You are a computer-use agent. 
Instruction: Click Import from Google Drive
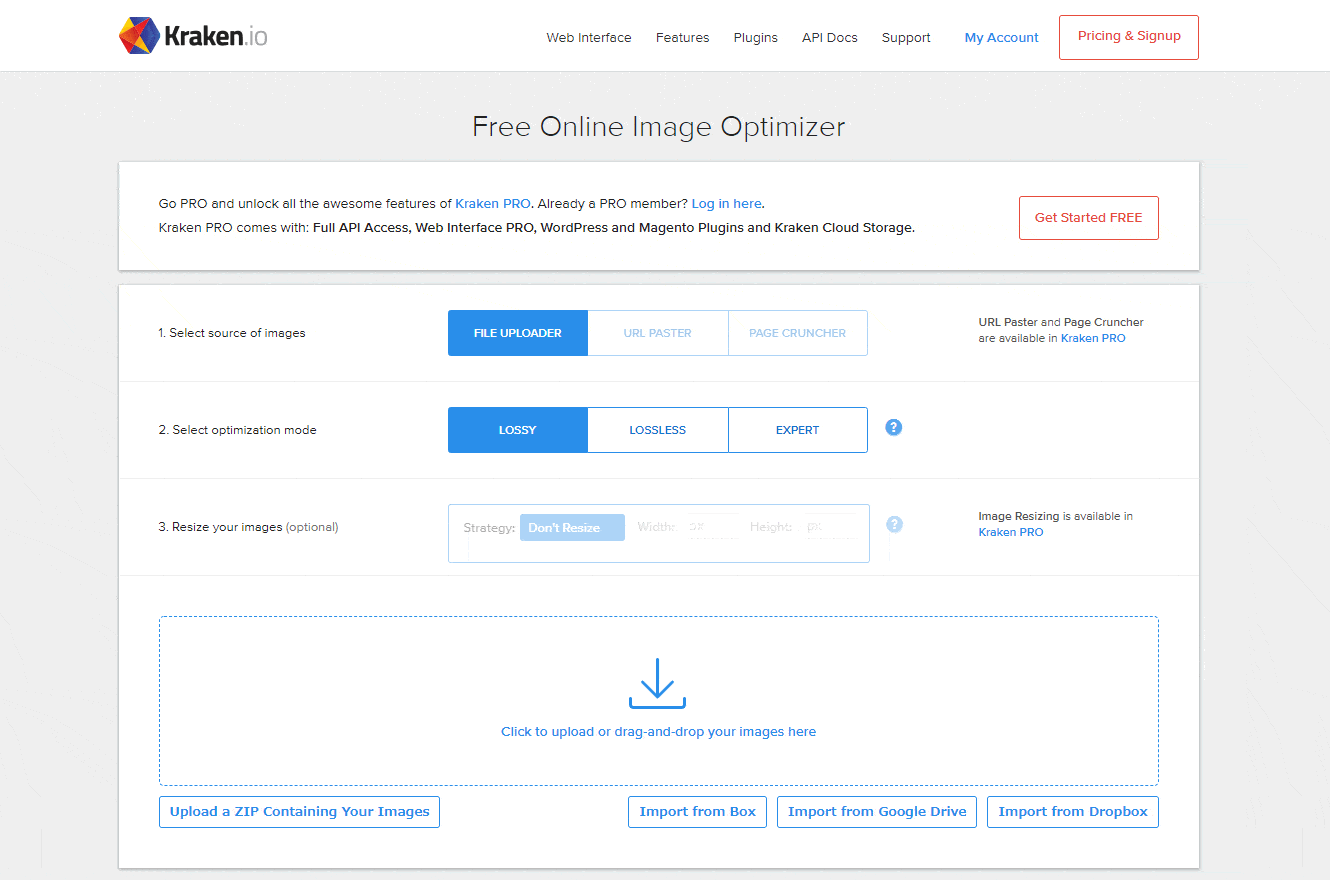pos(876,812)
